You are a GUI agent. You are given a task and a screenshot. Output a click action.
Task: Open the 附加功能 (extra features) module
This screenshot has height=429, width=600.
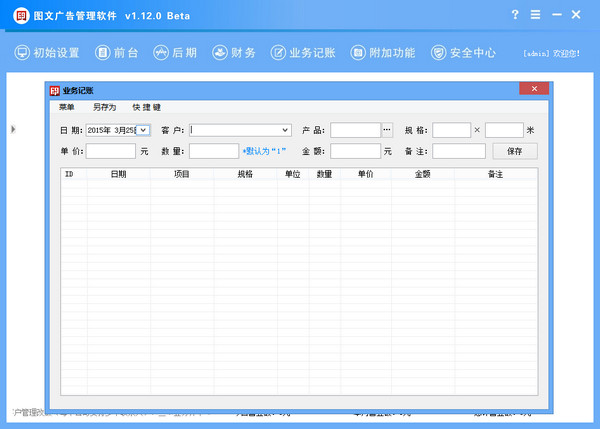(379, 53)
